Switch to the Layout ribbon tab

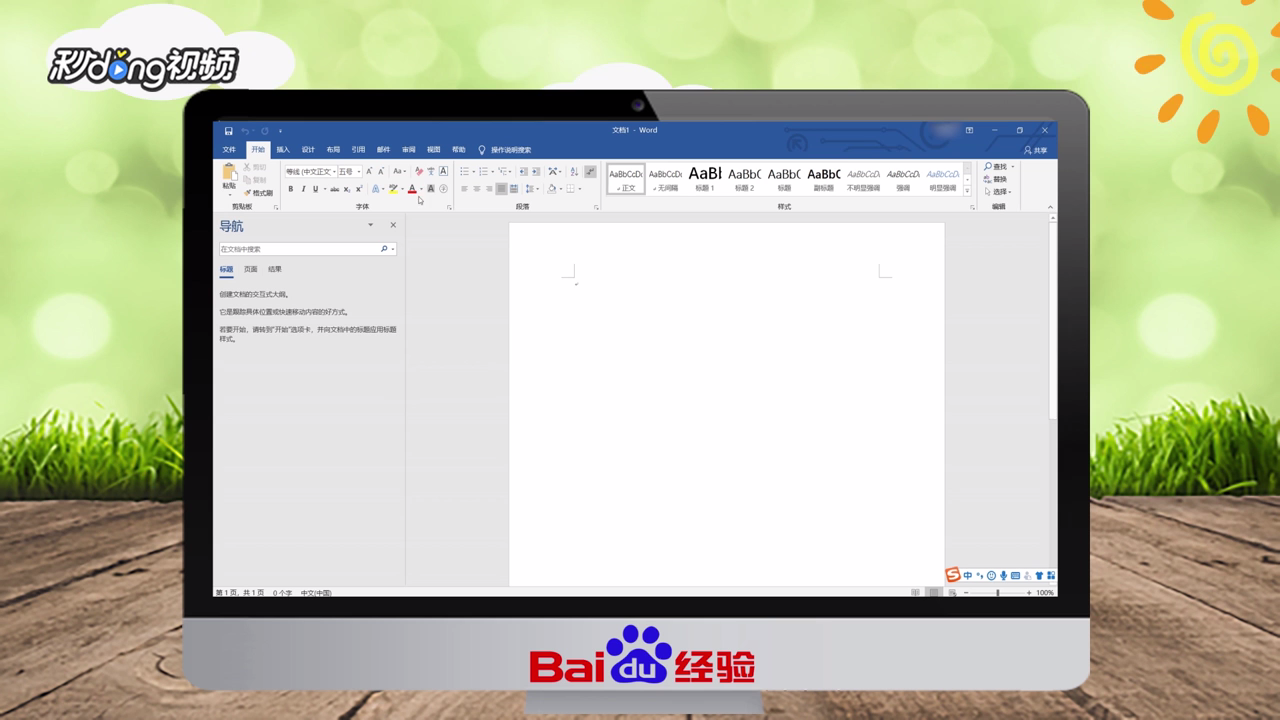click(333, 150)
